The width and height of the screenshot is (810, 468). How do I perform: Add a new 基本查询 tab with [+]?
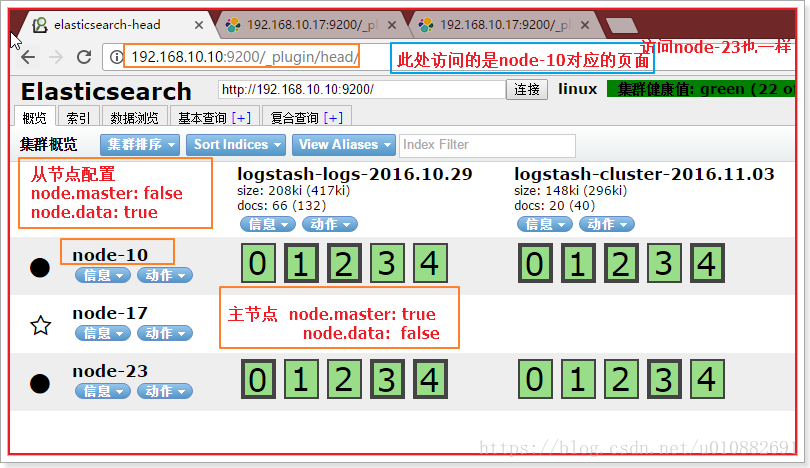[x=241, y=118]
